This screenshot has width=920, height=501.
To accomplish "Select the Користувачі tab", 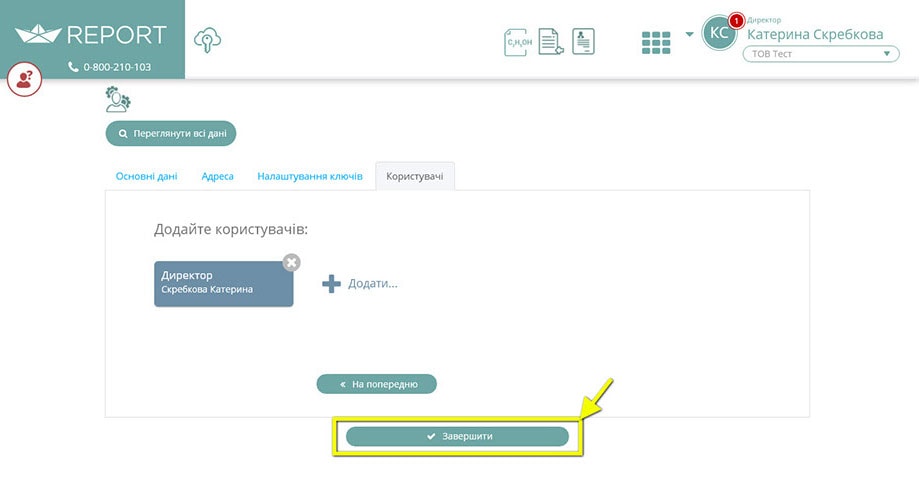I will [415, 176].
